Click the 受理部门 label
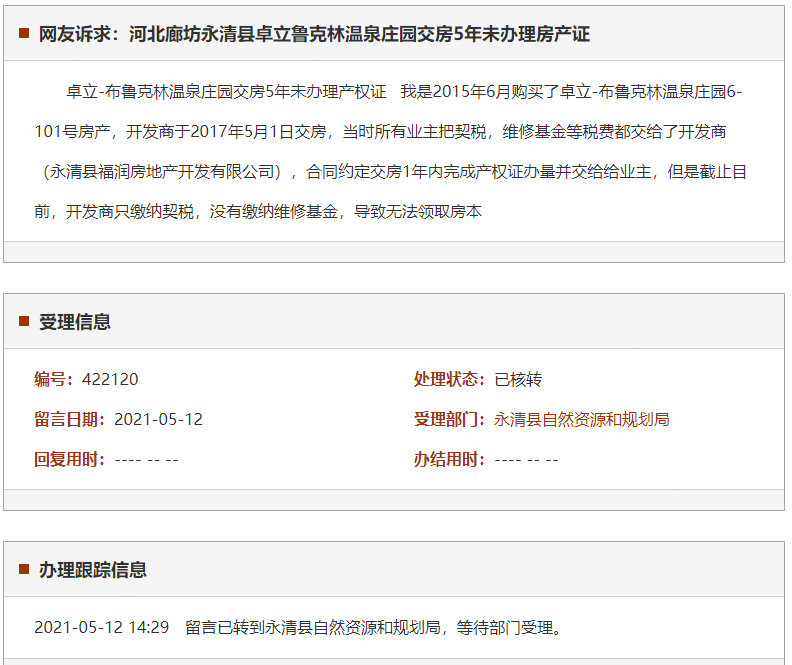The width and height of the screenshot is (792, 665). pyautogui.click(x=450, y=419)
